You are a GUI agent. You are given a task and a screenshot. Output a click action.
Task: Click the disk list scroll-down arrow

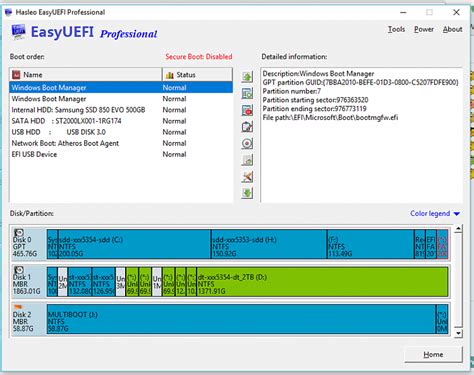click(458, 333)
